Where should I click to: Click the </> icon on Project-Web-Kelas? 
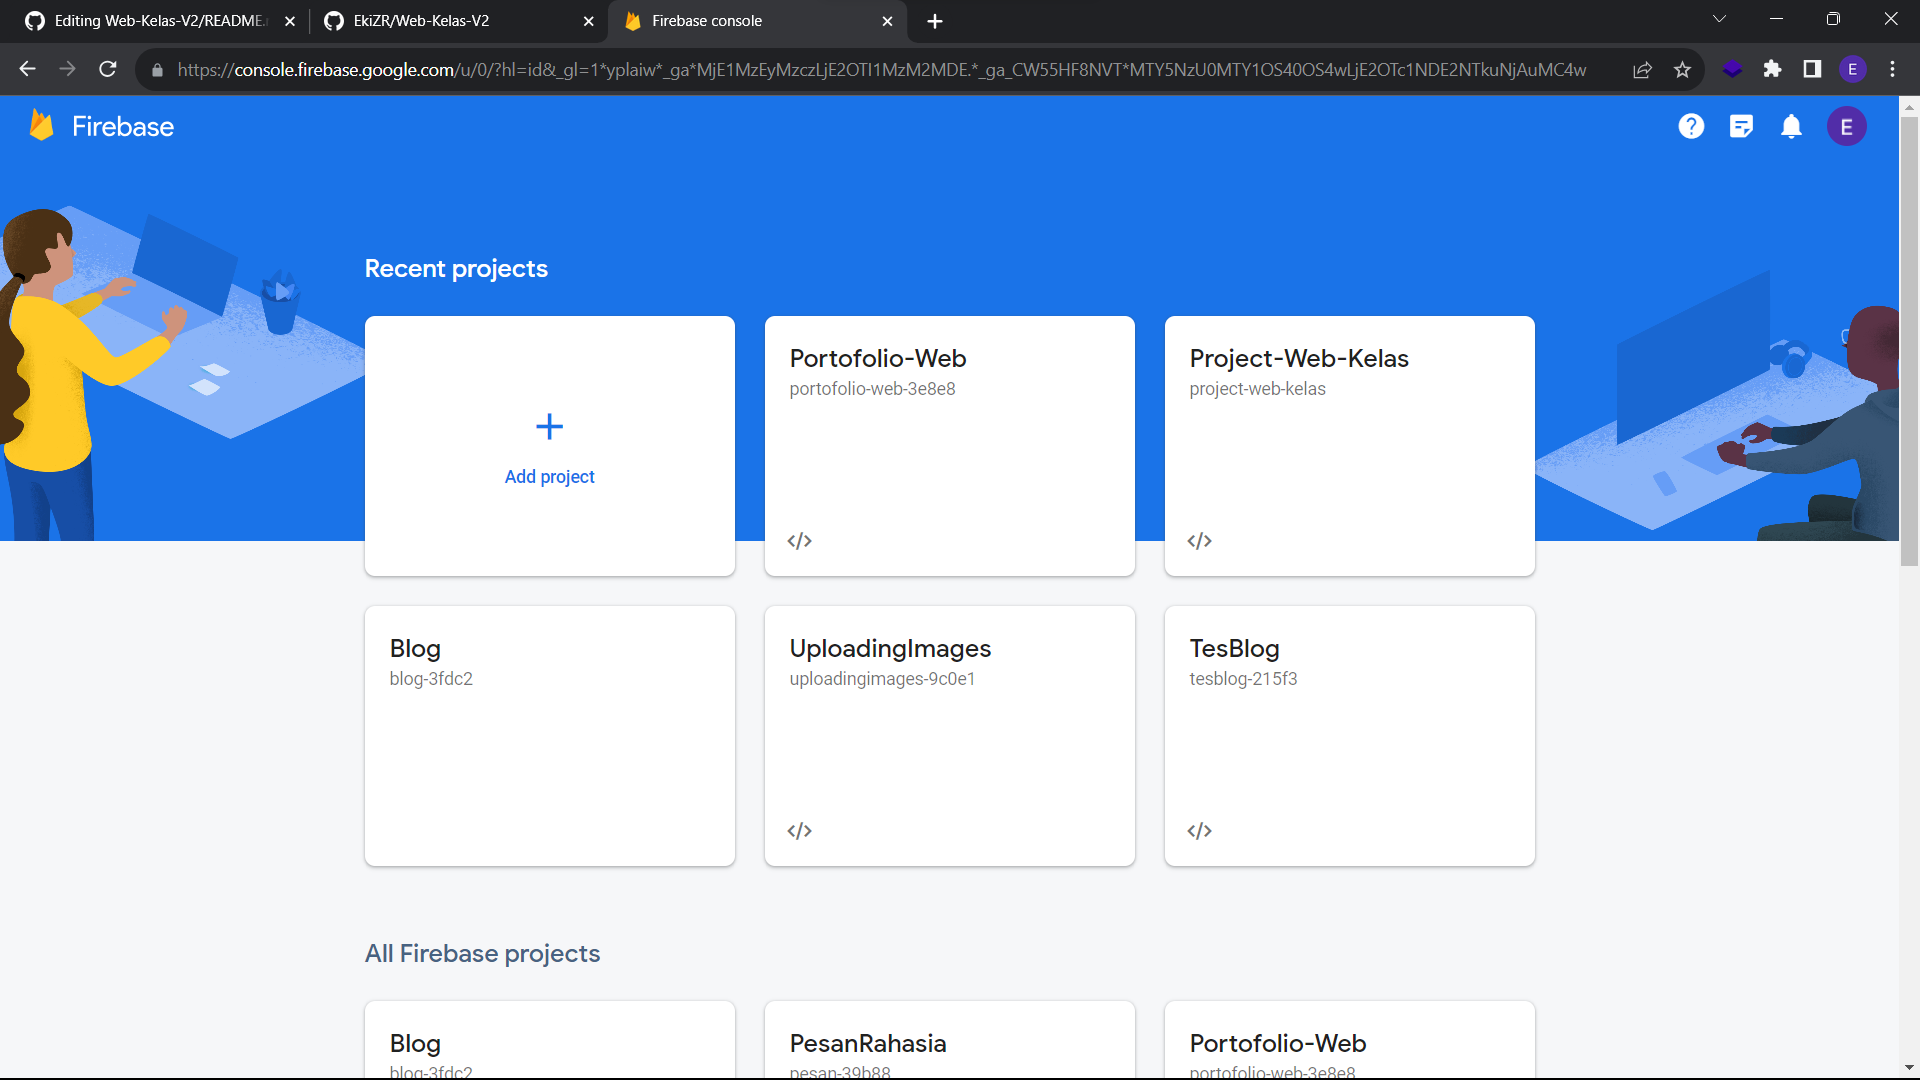tap(1198, 540)
